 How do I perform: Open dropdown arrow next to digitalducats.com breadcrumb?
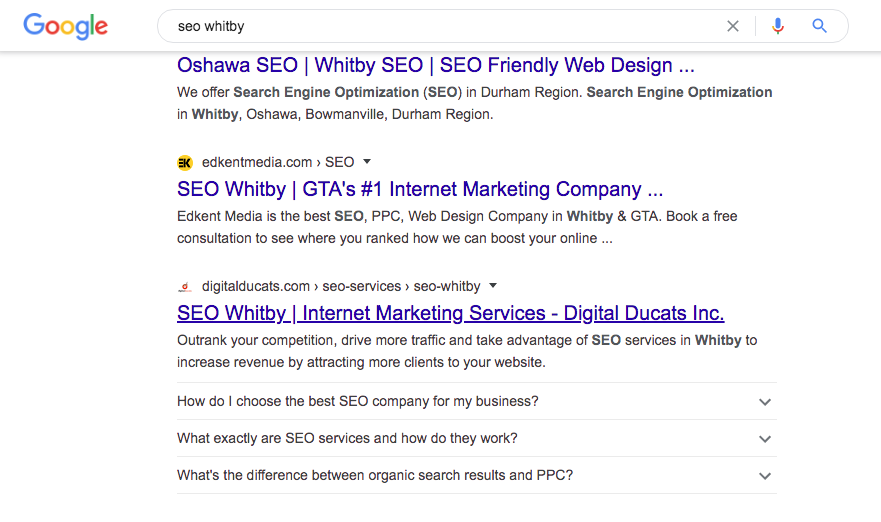coord(493,285)
